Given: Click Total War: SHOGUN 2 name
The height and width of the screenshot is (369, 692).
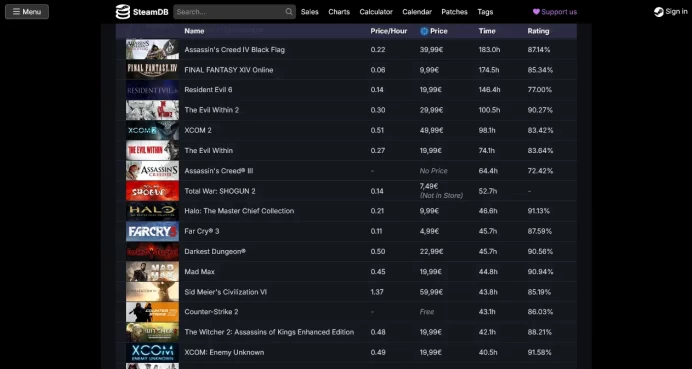Looking at the screenshot, I should point(220,191).
